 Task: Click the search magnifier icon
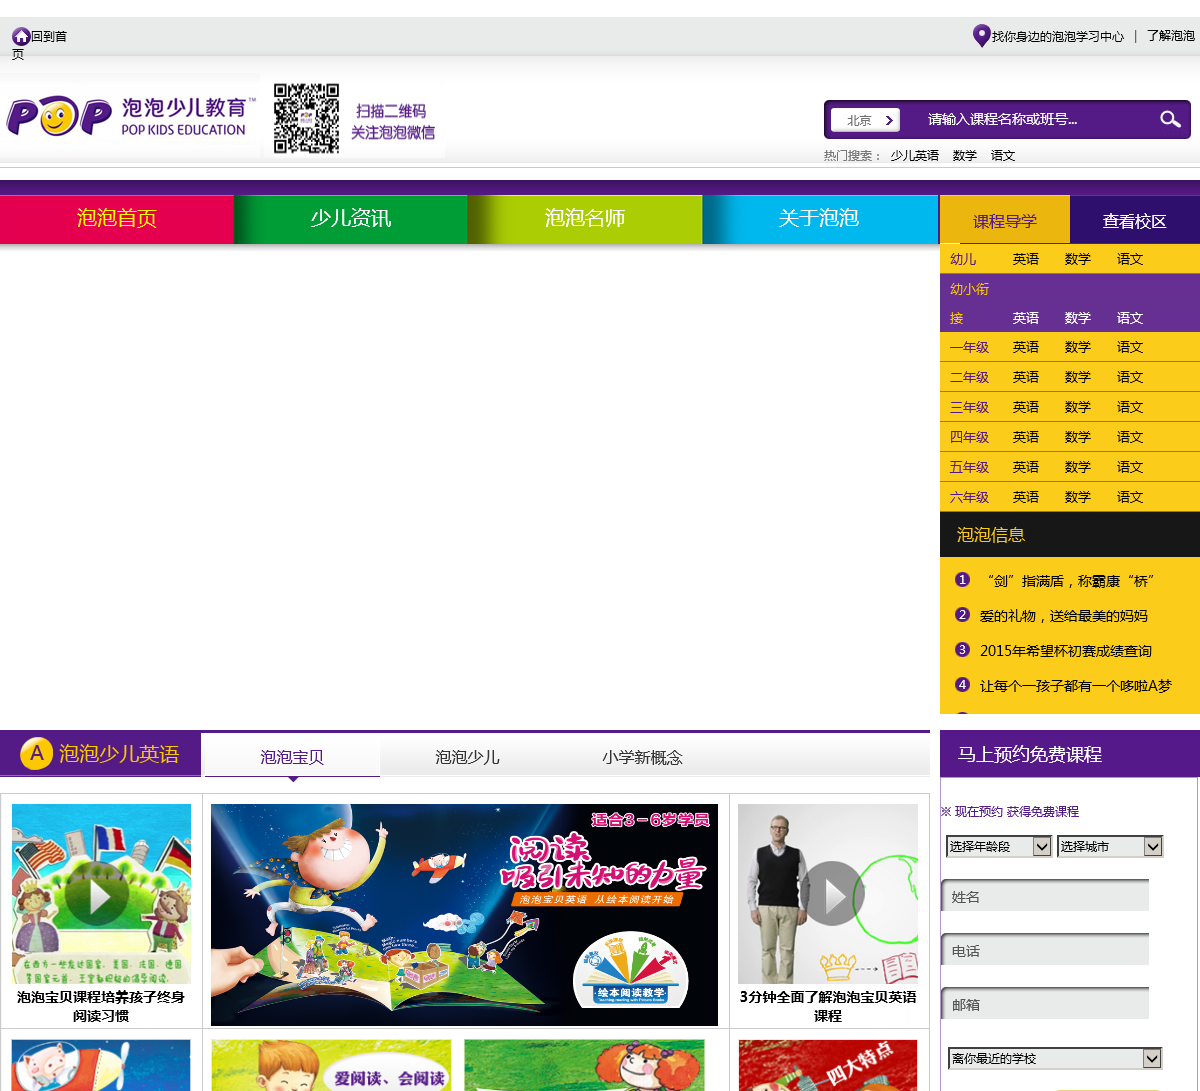click(1170, 120)
